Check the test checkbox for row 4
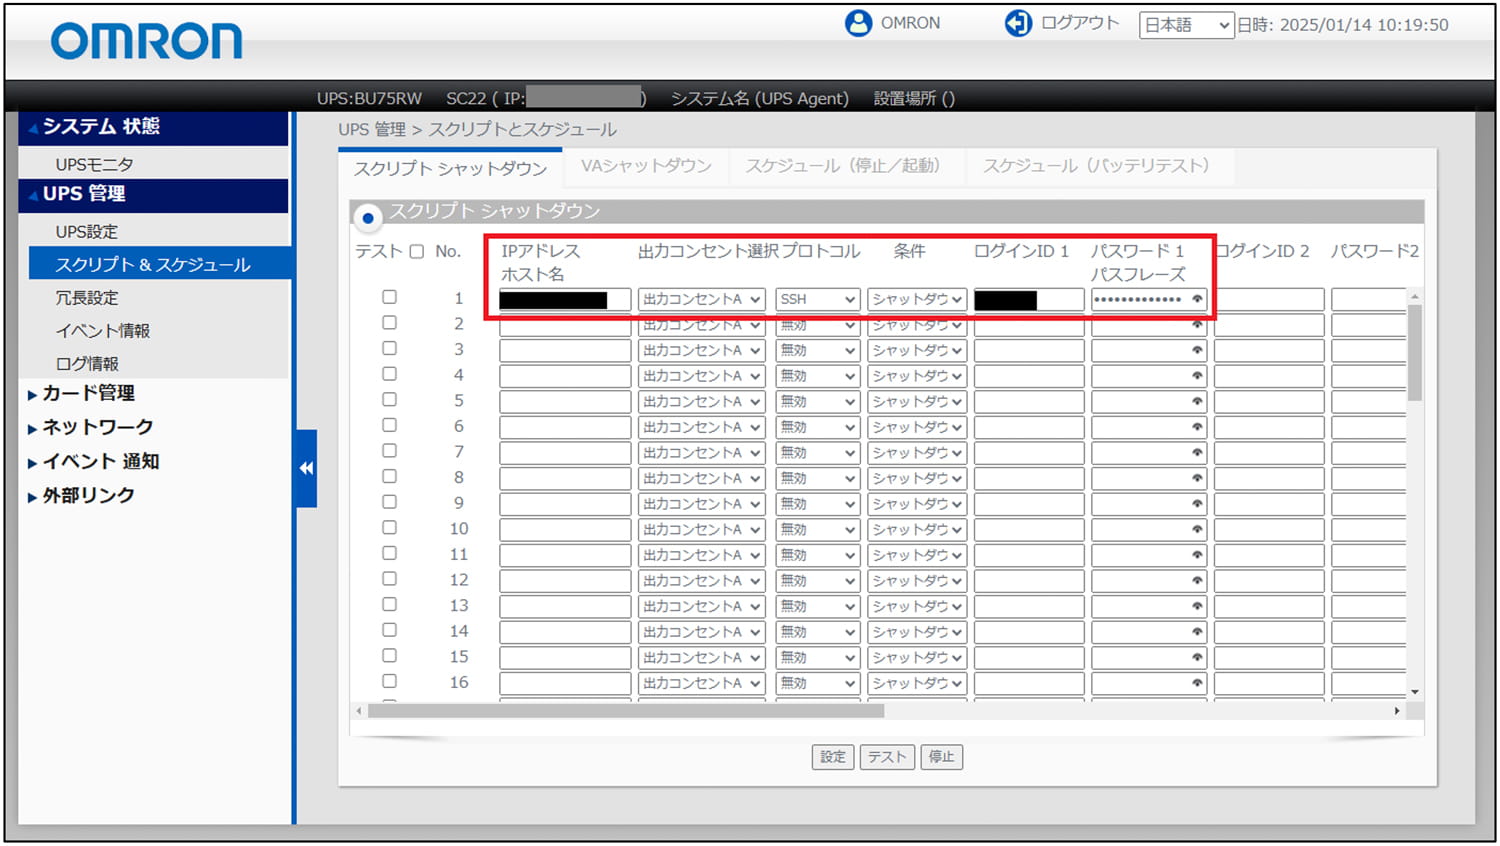Image resolution: width=1500 pixels, height=846 pixels. pos(389,374)
